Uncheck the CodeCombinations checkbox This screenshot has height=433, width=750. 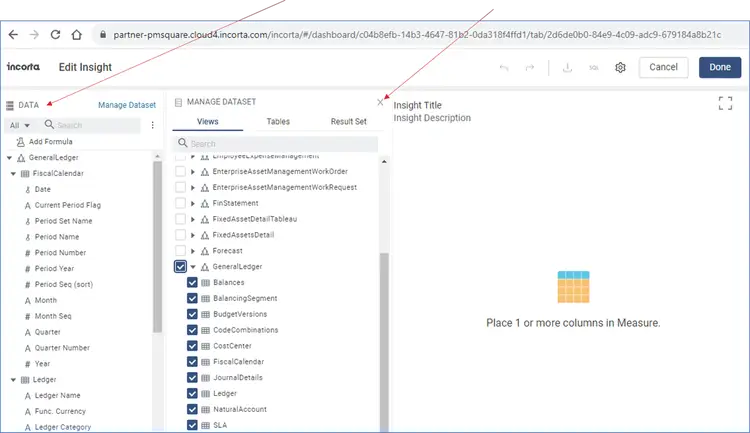(192, 330)
